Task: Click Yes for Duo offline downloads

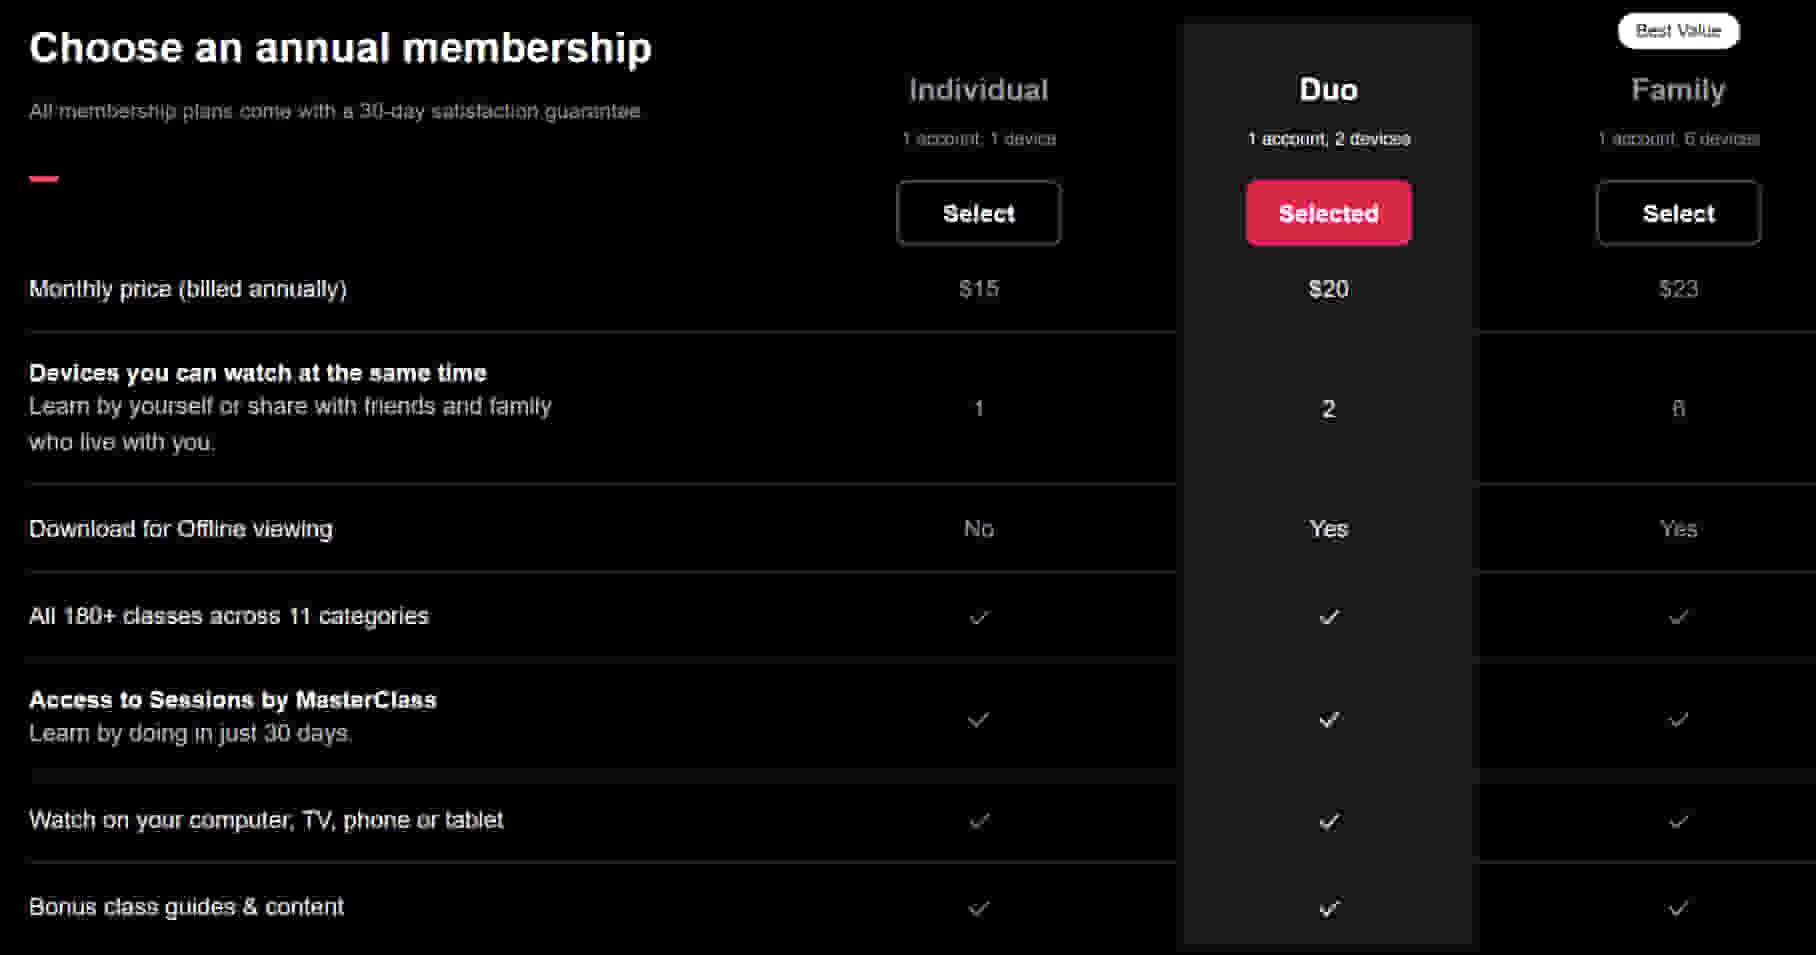Action: point(1328,529)
